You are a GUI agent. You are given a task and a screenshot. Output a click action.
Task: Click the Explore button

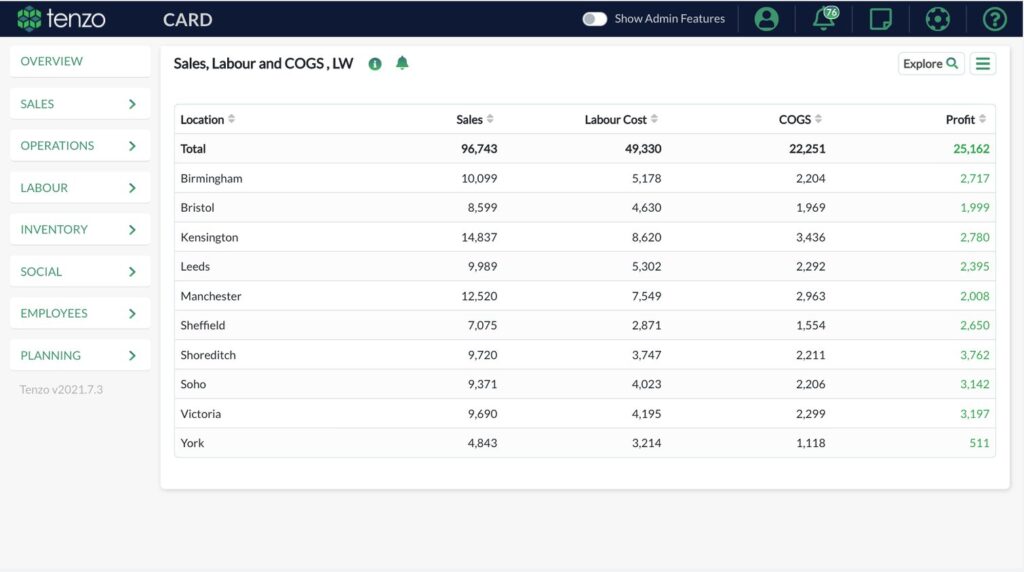point(931,63)
